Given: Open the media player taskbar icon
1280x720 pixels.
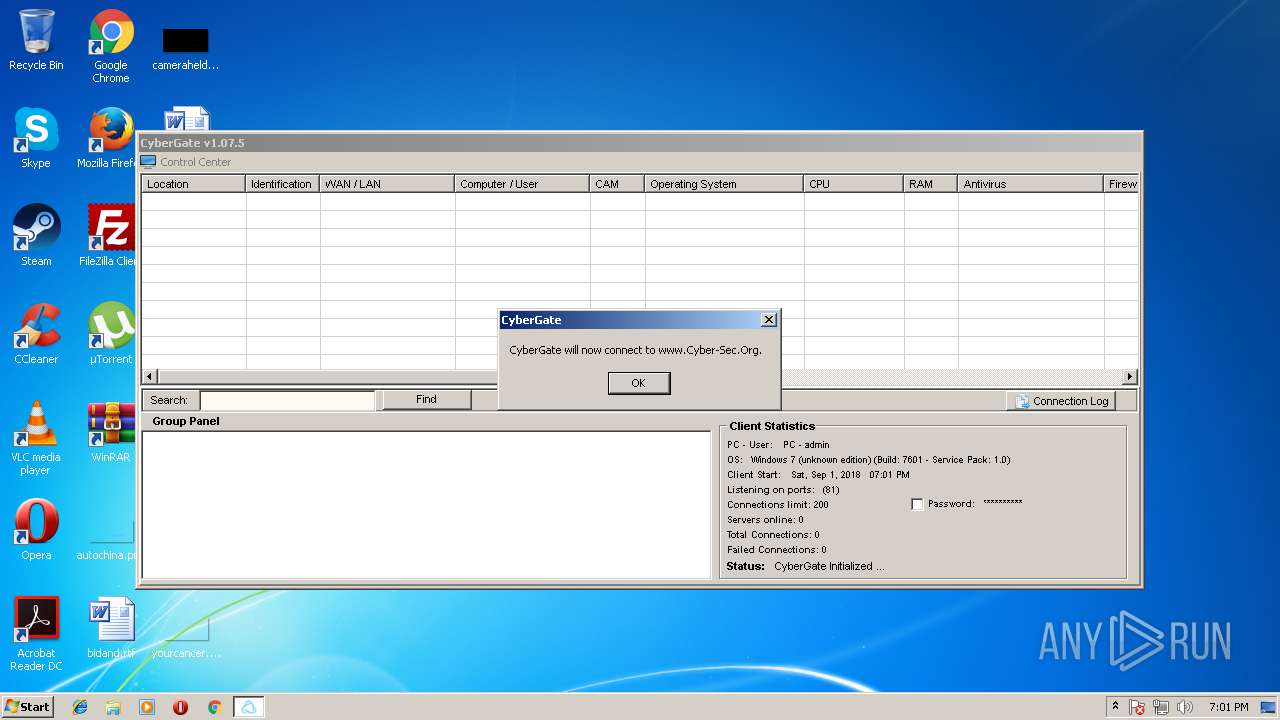Looking at the screenshot, I should [x=147, y=707].
